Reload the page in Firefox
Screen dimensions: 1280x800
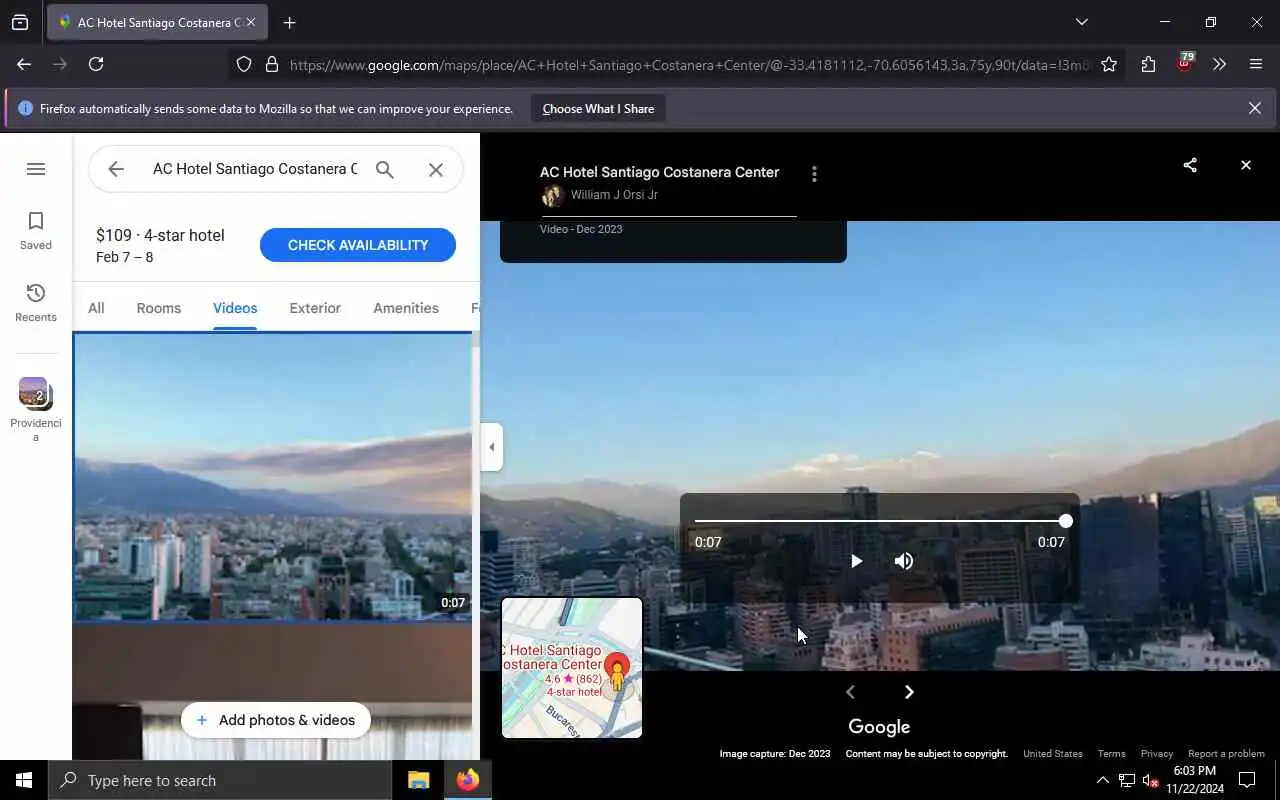(x=96, y=64)
